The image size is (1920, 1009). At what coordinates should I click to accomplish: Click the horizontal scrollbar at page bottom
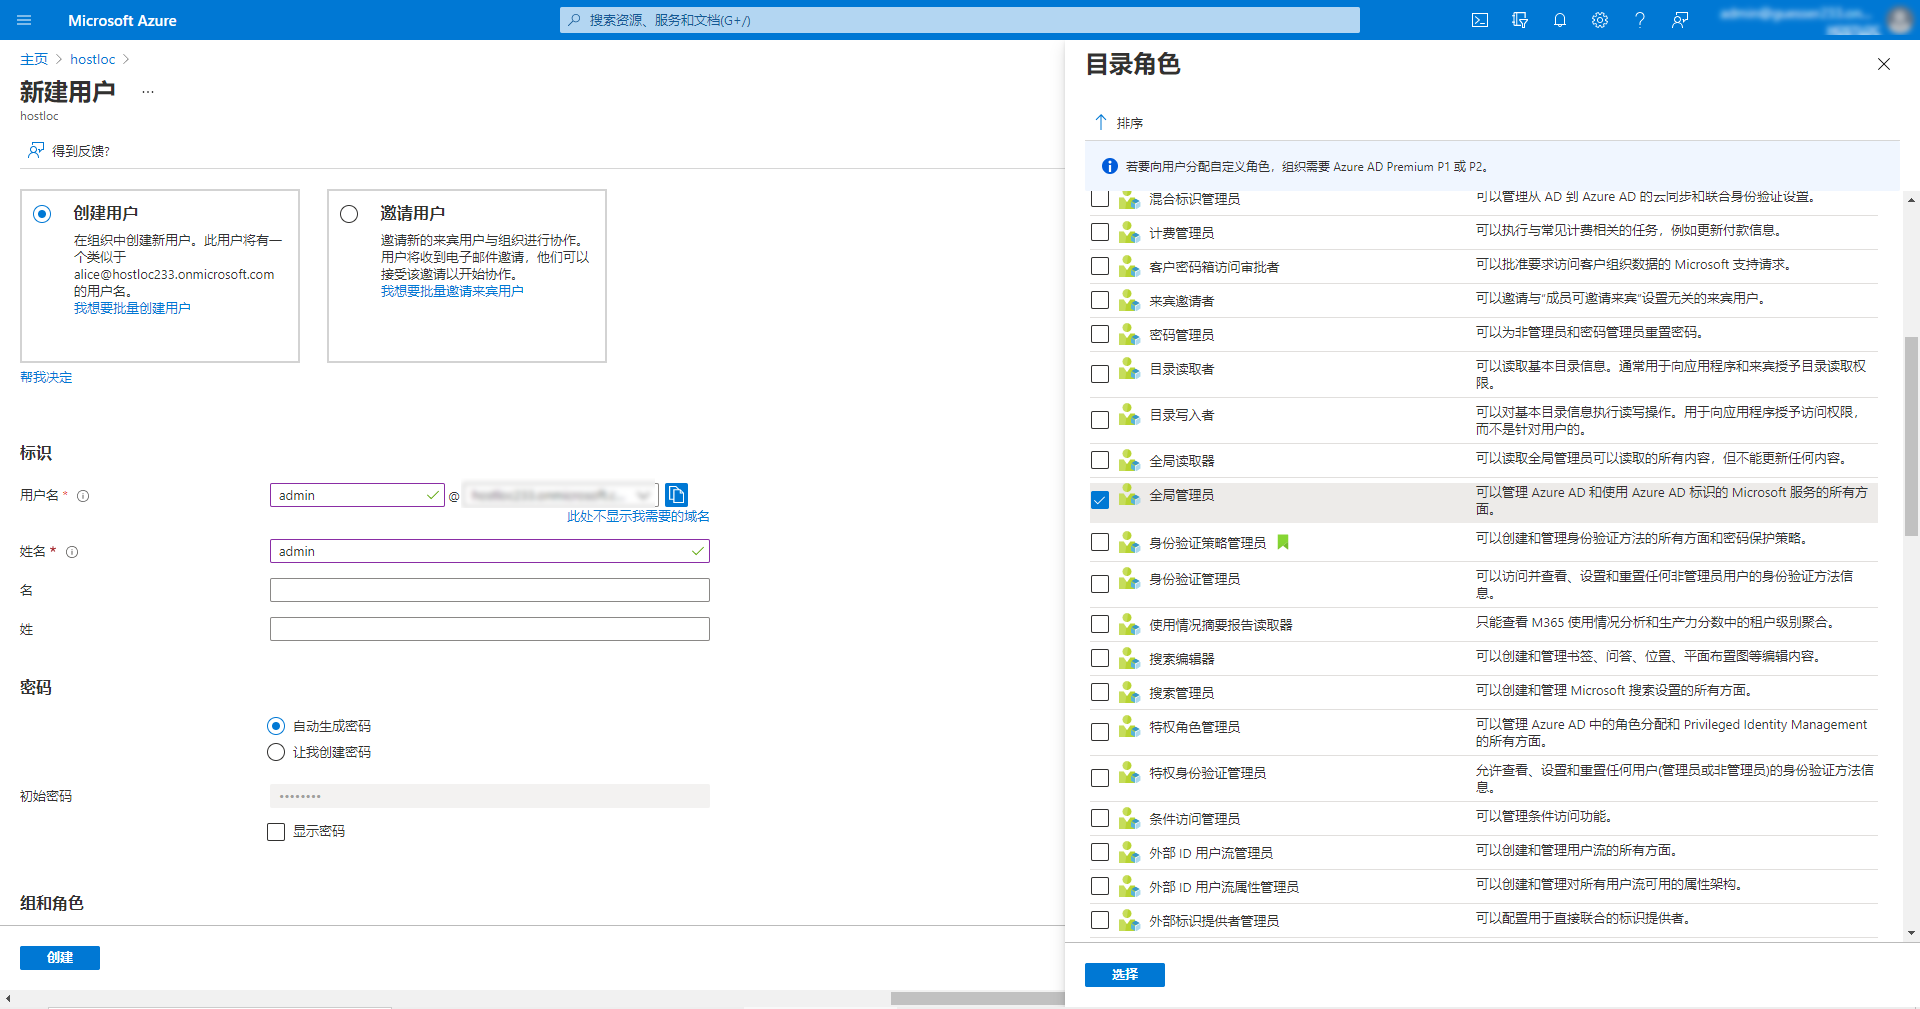(x=977, y=998)
